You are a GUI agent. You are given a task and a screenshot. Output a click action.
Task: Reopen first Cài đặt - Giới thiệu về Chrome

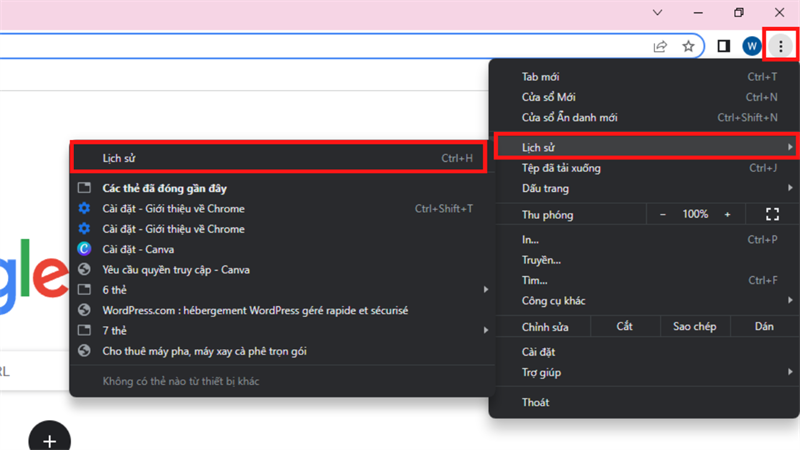[x=283, y=208]
